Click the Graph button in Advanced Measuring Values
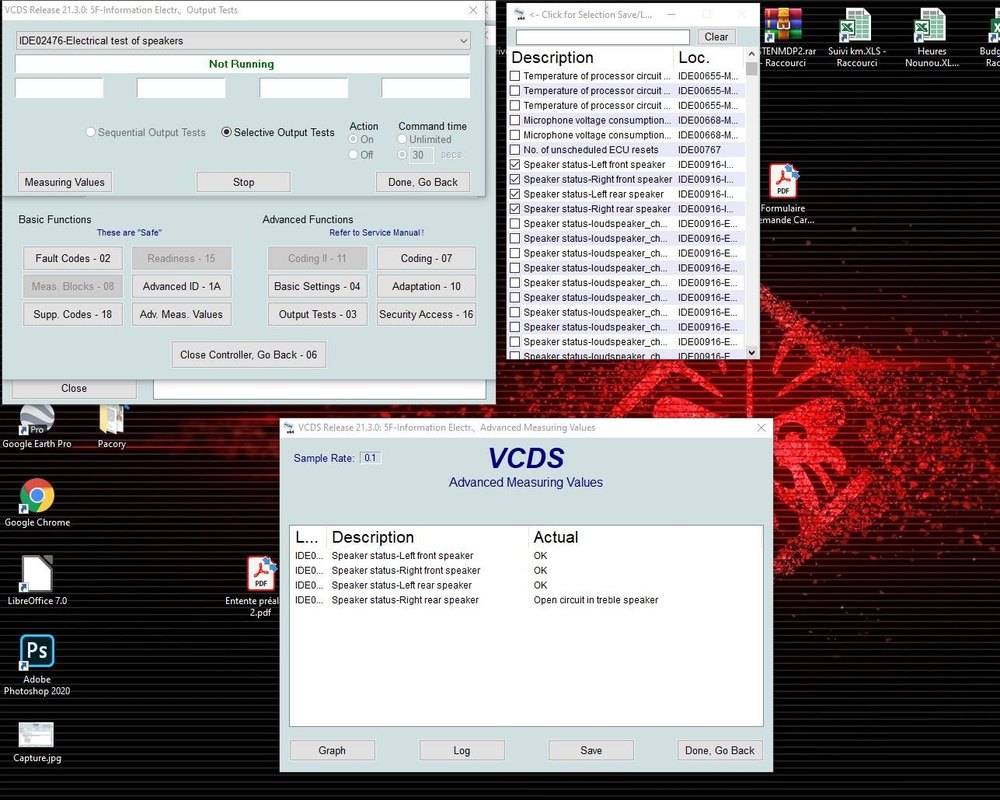1000x800 pixels. (x=332, y=750)
